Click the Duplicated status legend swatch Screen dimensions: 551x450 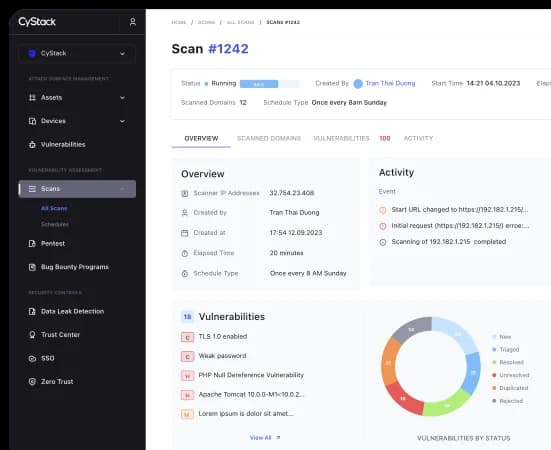tap(494, 388)
